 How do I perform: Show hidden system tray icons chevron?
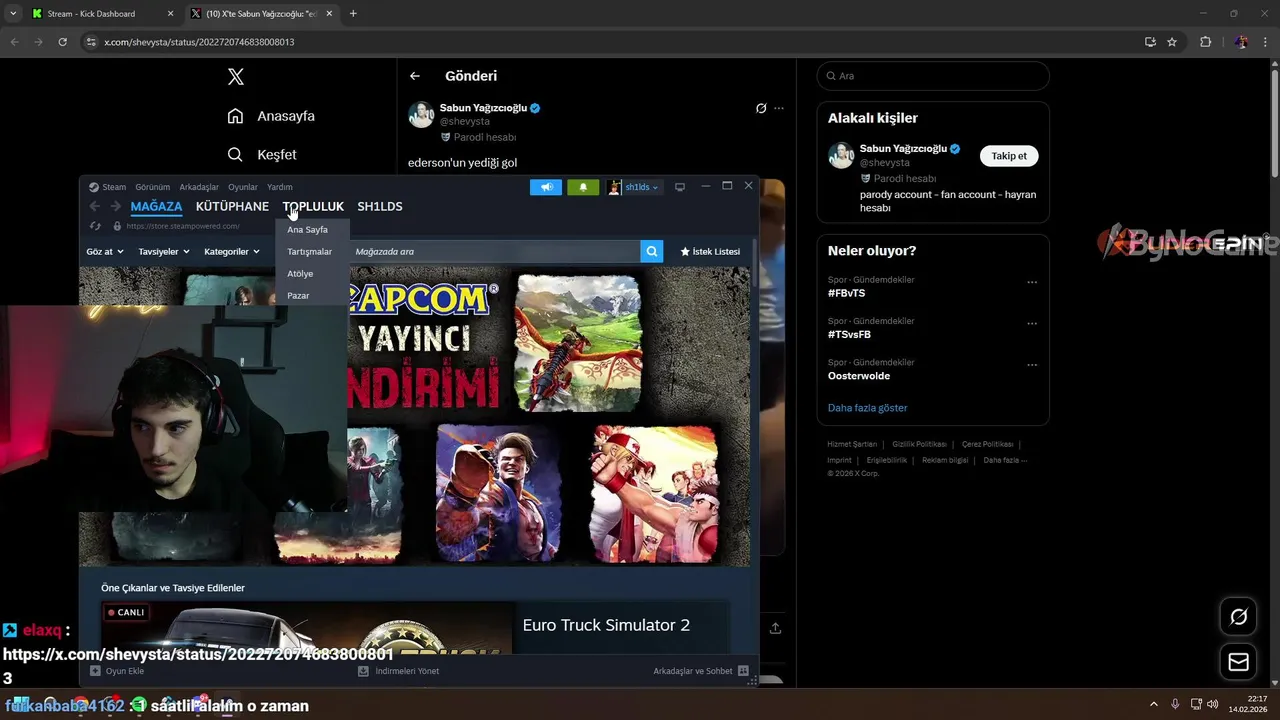(x=1153, y=704)
